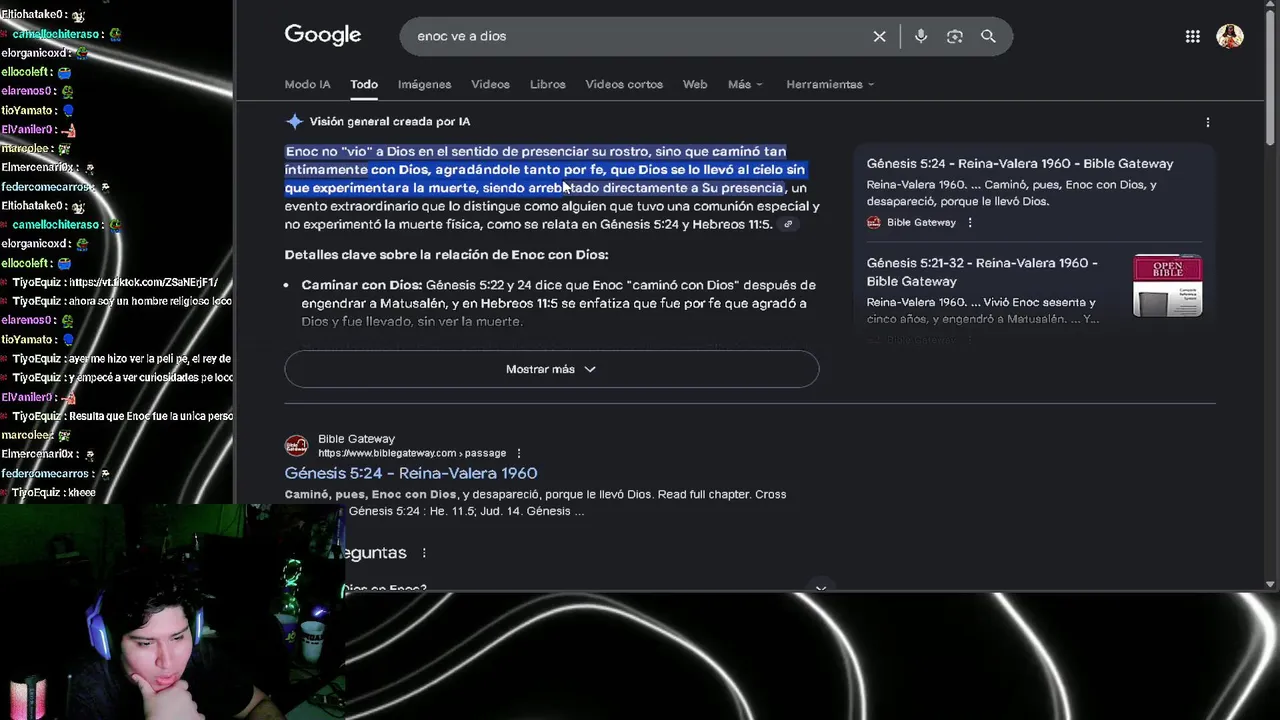This screenshot has width=1280, height=720.
Task: Open three-dot menu beside biblegateway.com result URL
Action: pyautogui.click(x=518, y=453)
